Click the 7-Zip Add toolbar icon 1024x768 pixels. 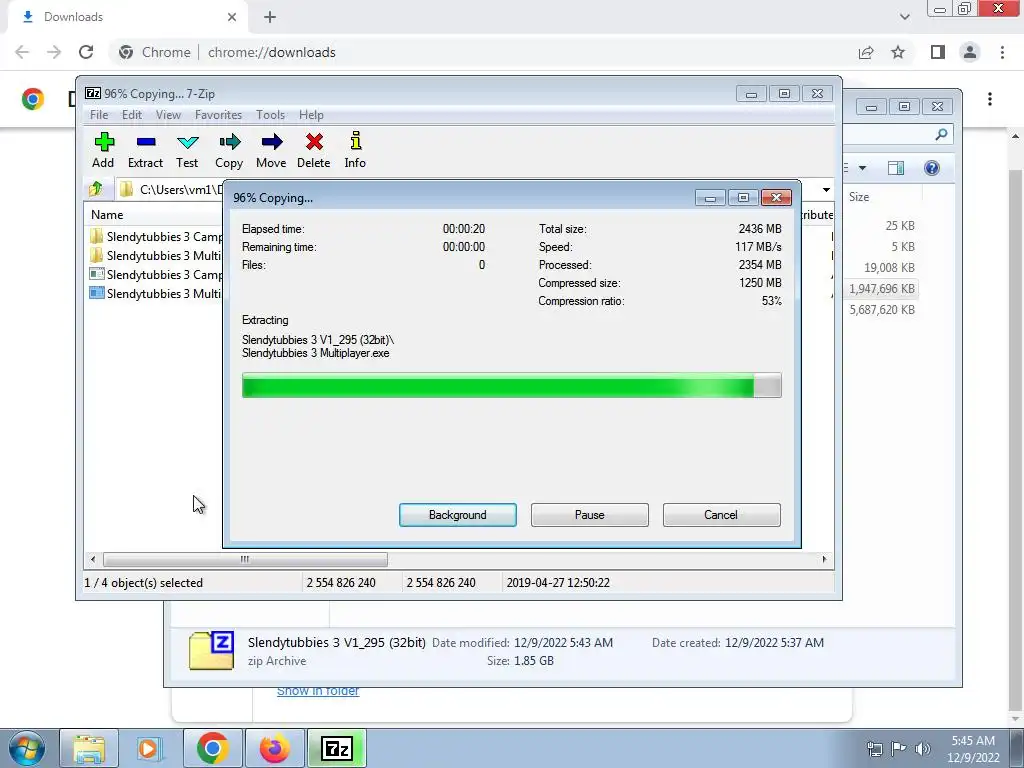pyautogui.click(x=103, y=151)
